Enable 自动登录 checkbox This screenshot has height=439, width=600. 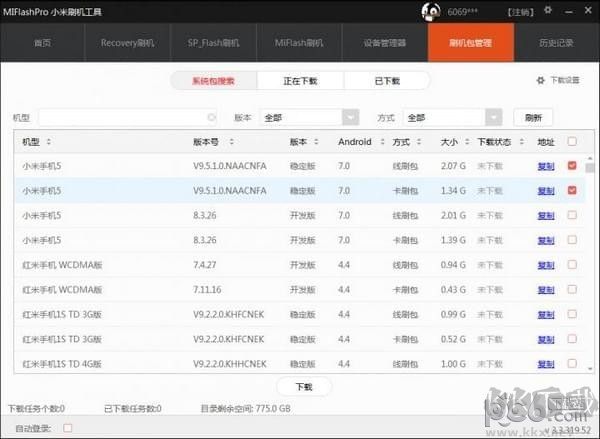[x=68, y=428]
